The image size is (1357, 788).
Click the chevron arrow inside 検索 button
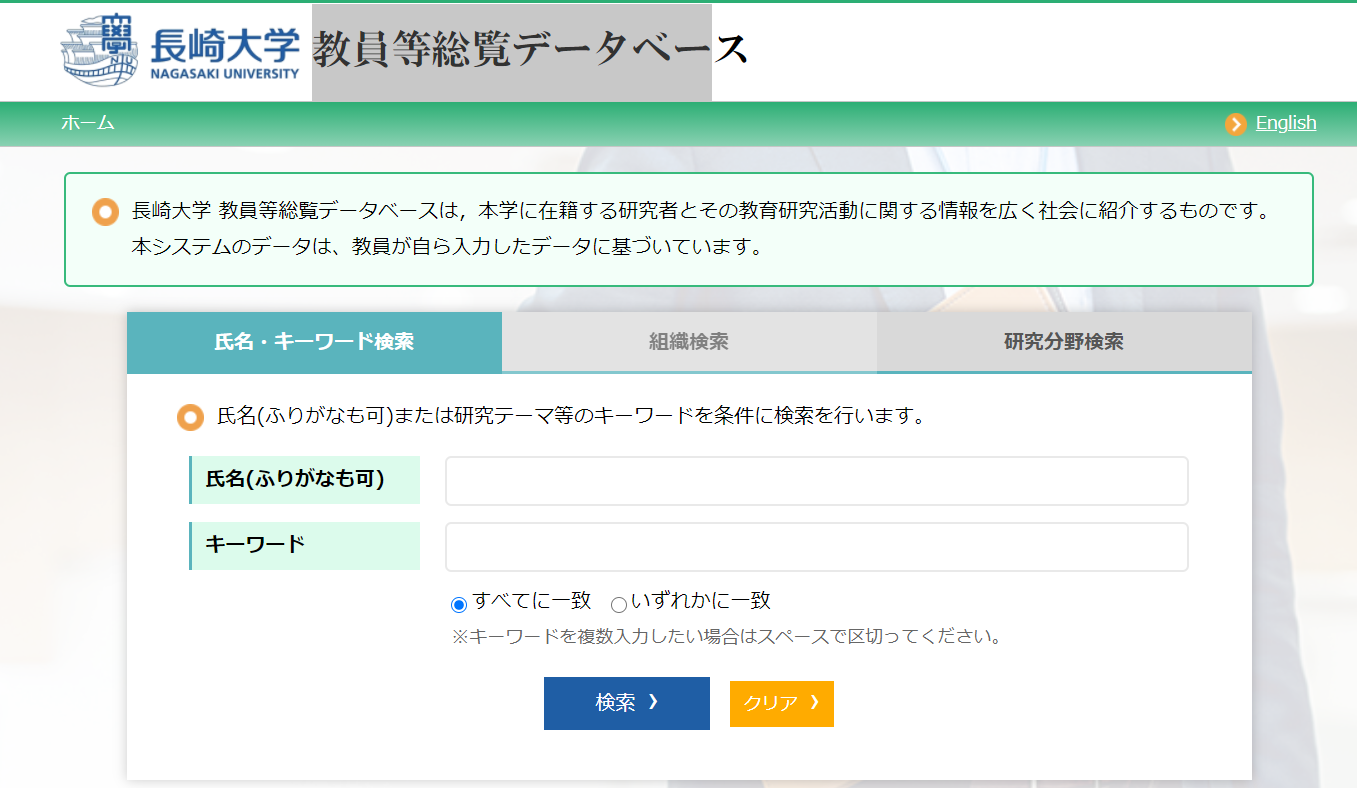coord(653,702)
